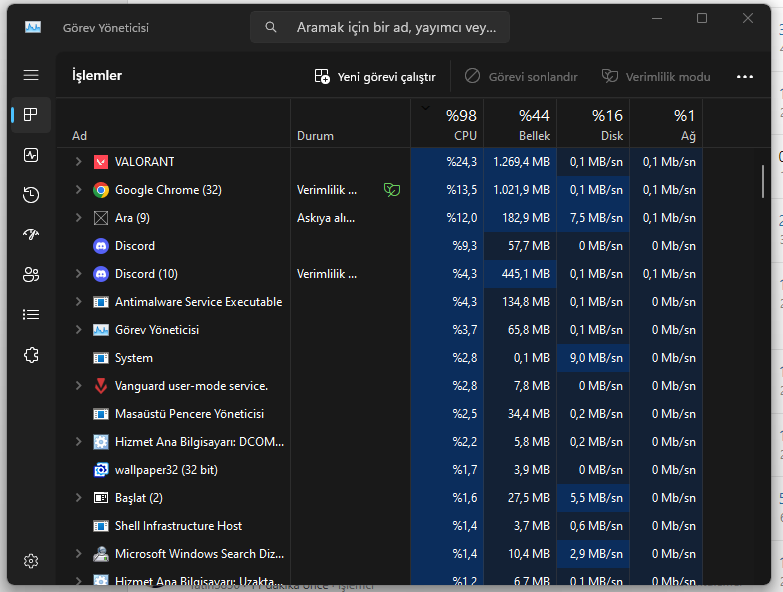The width and height of the screenshot is (783, 592).
Task: Click the Ara (9) process icon
Action: pyautogui.click(x=101, y=218)
